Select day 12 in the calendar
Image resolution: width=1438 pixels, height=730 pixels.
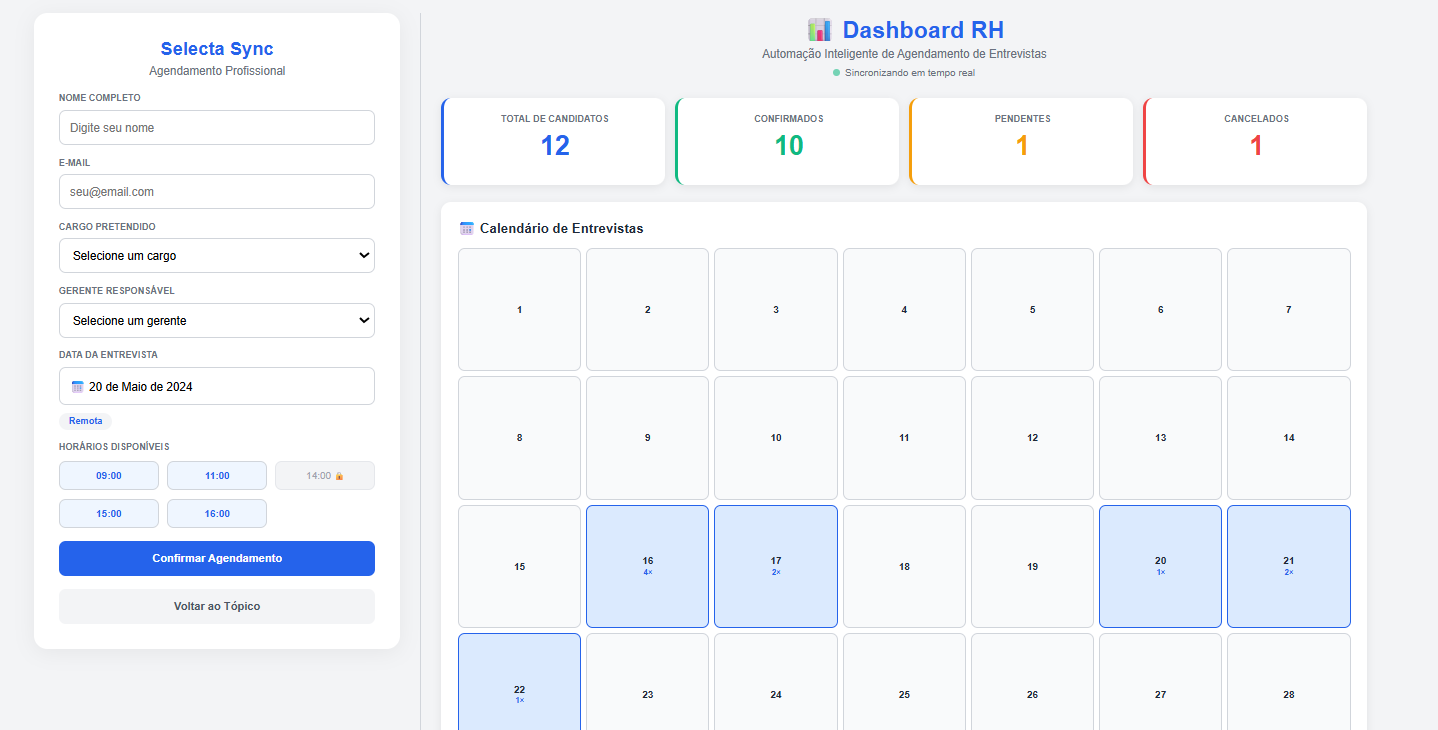click(x=1032, y=438)
